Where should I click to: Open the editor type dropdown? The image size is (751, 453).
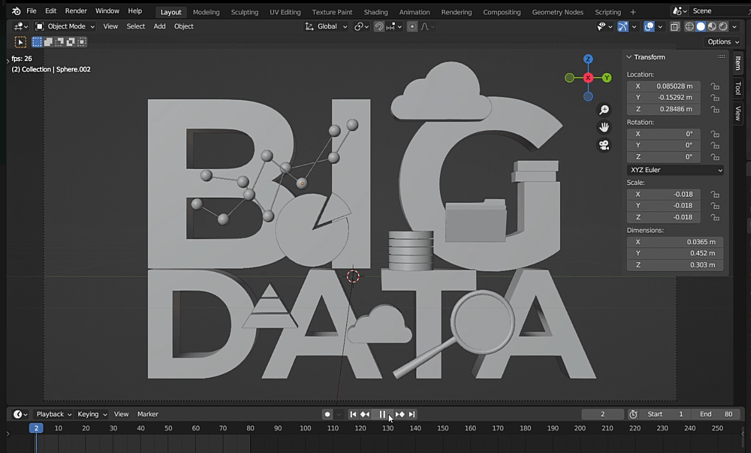(x=21, y=26)
